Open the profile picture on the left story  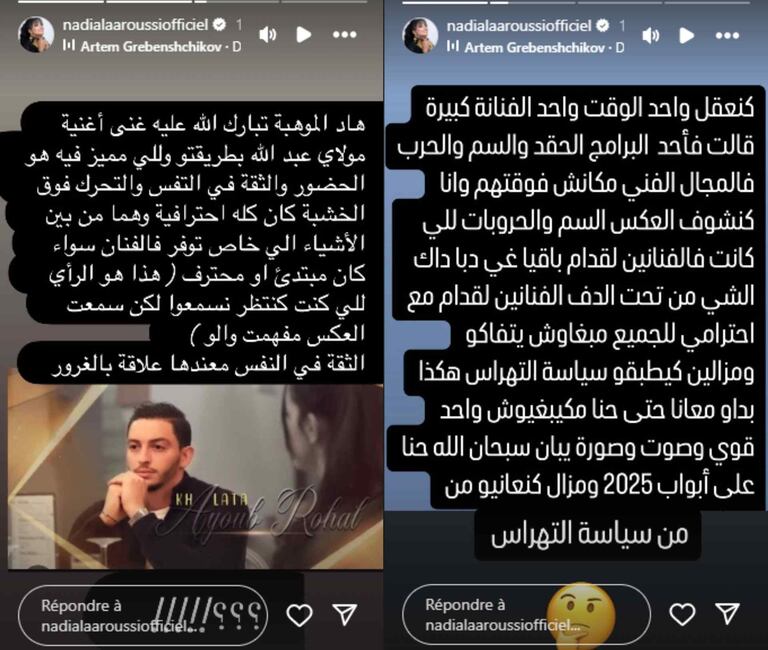[x=36, y=34]
